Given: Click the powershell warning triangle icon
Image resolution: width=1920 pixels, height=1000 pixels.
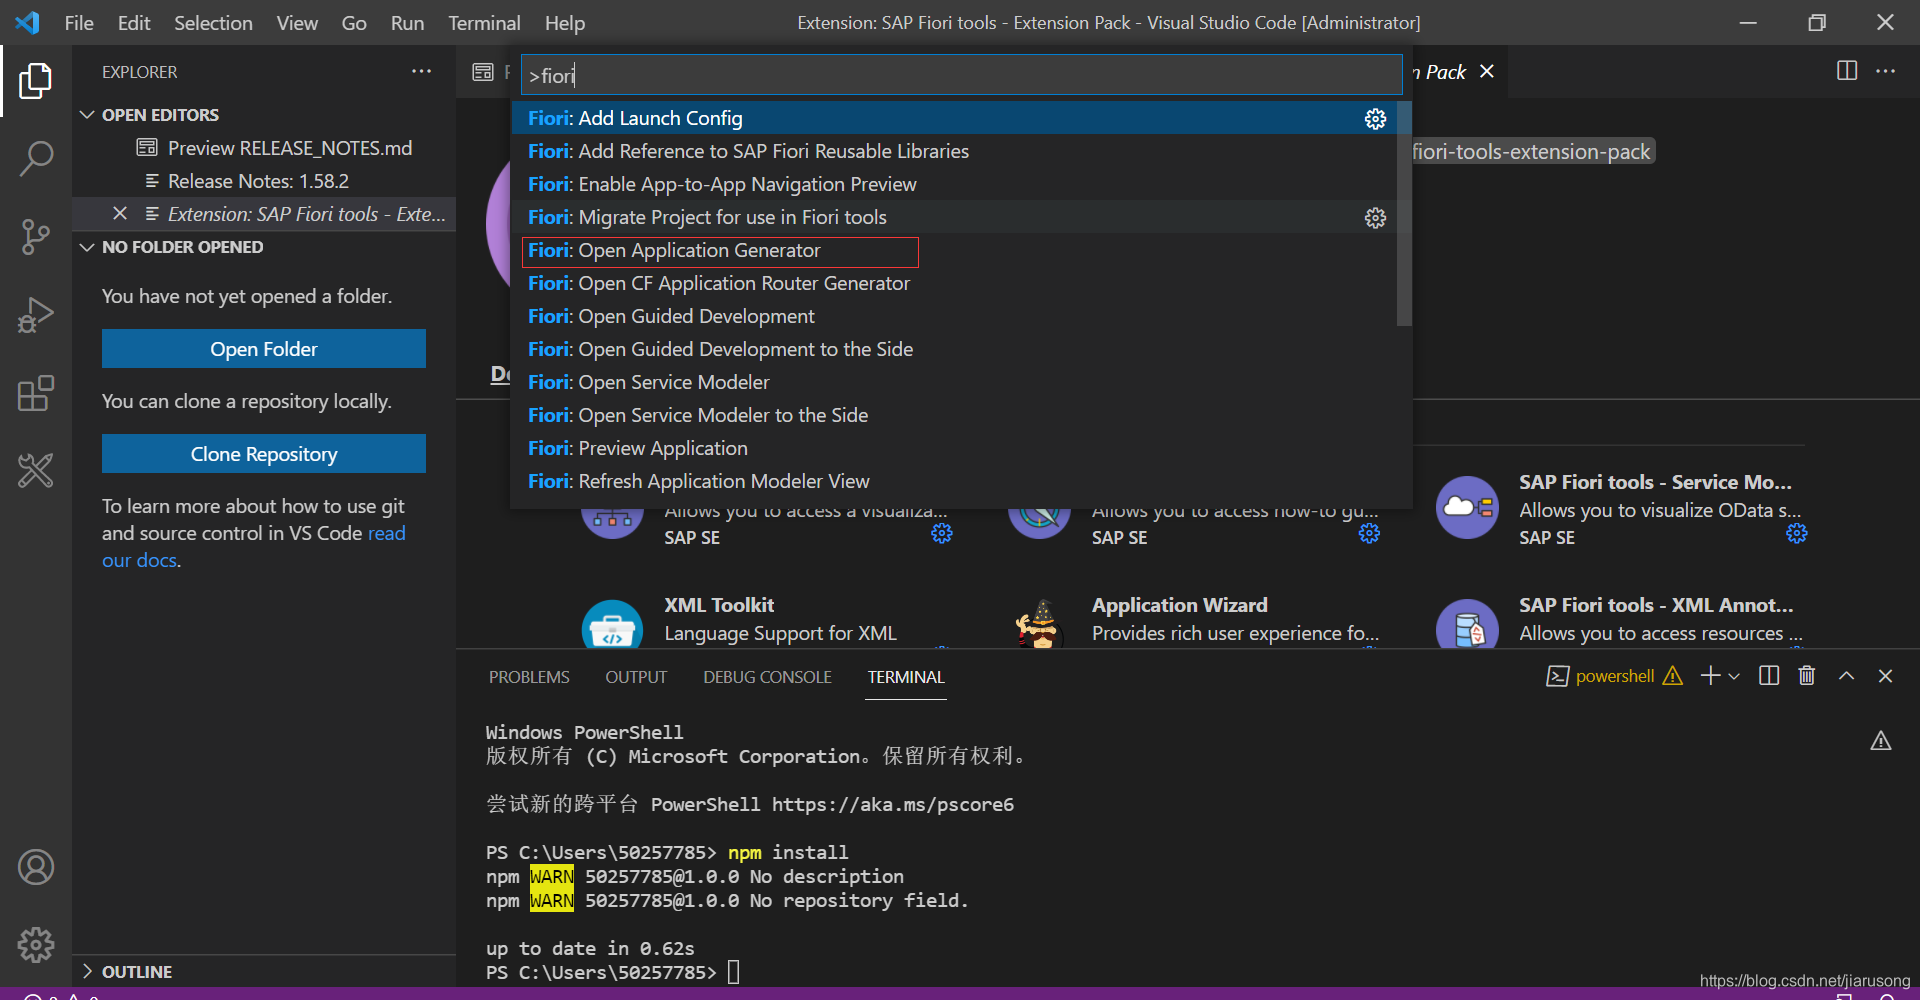Looking at the screenshot, I should (x=1673, y=676).
